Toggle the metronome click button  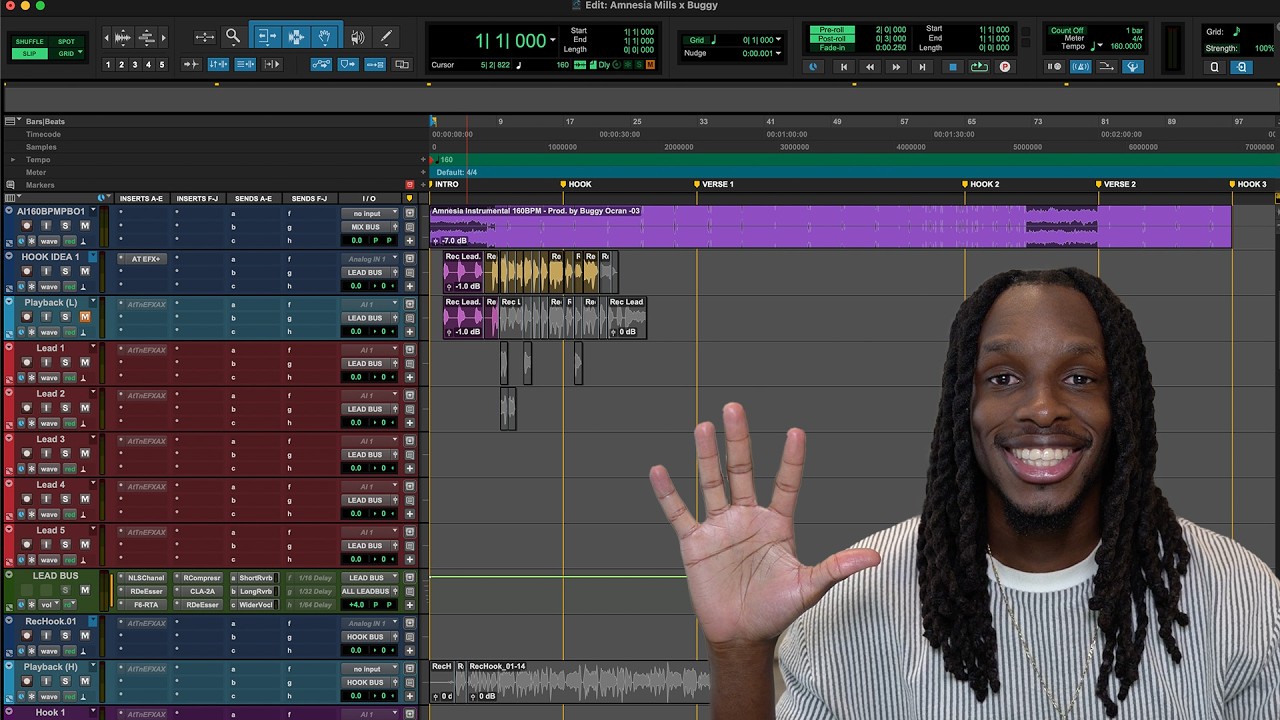[1080, 67]
